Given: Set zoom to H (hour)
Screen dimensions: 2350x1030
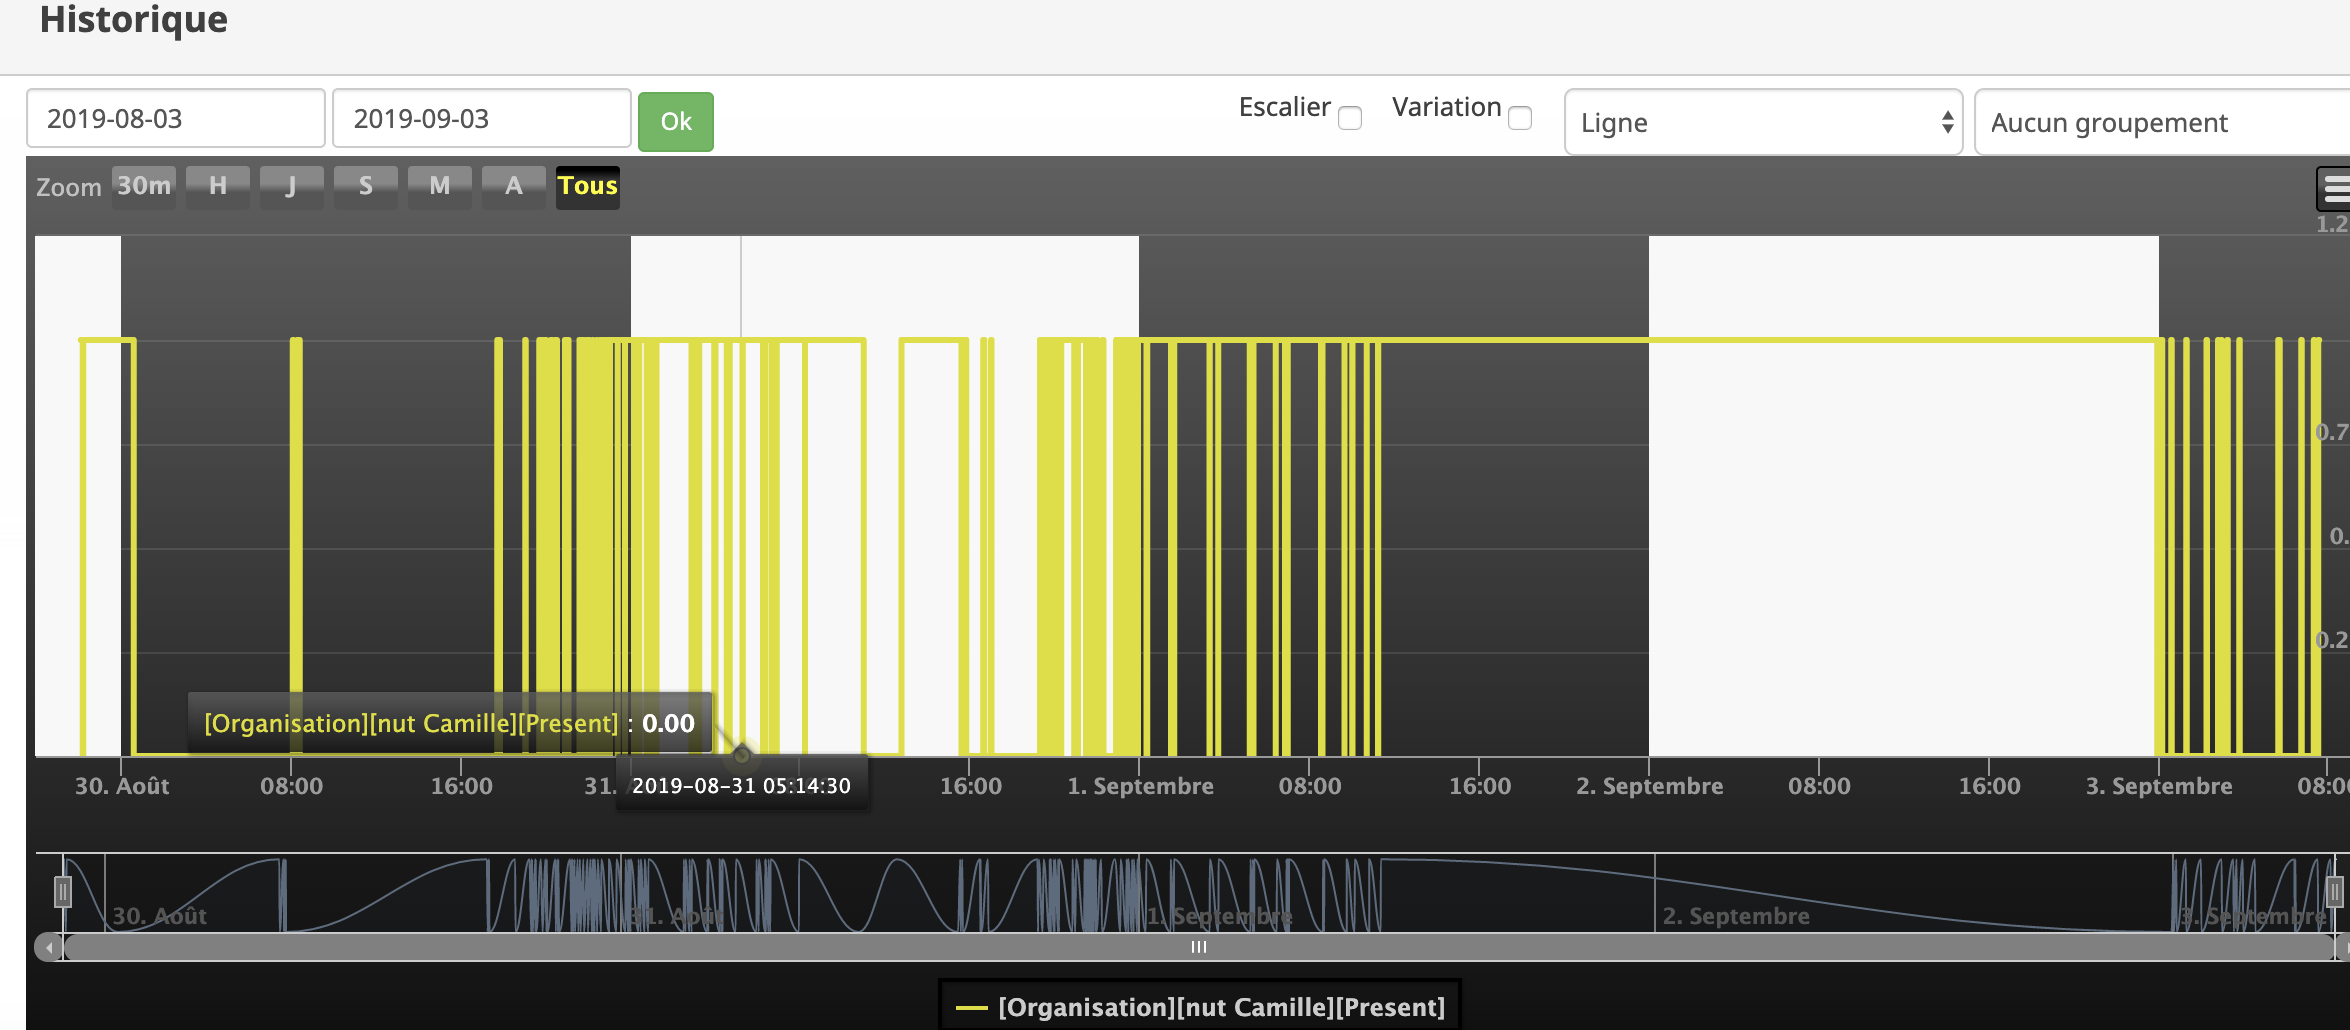Looking at the screenshot, I should [218, 186].
